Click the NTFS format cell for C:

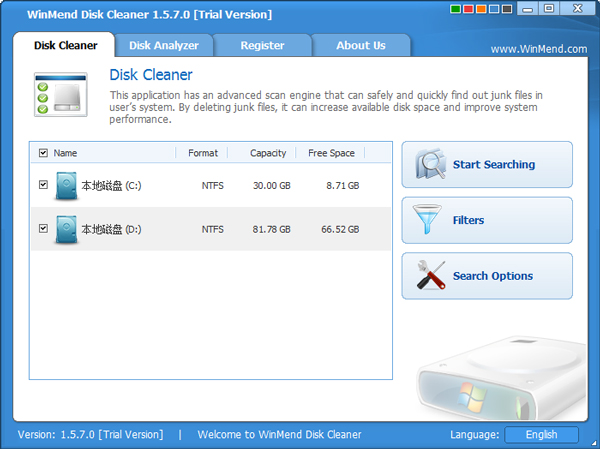pyautogui.click(x=213, y=186)
